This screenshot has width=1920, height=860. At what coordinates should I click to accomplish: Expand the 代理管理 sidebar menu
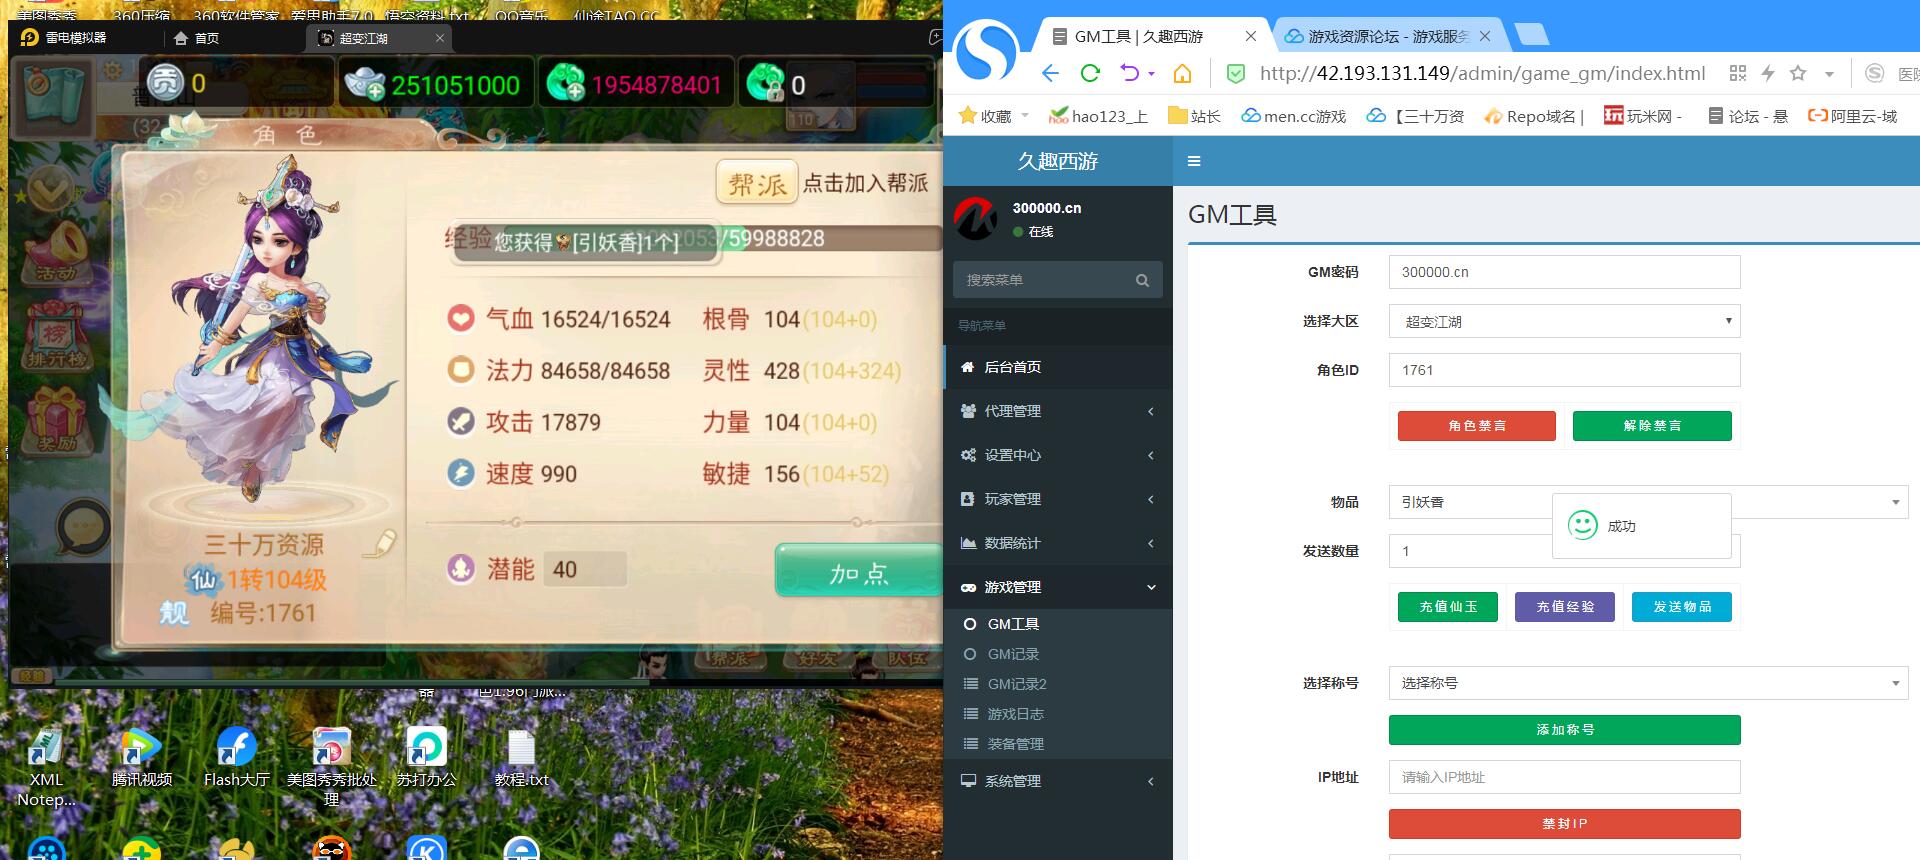[x=1058, y=411]
